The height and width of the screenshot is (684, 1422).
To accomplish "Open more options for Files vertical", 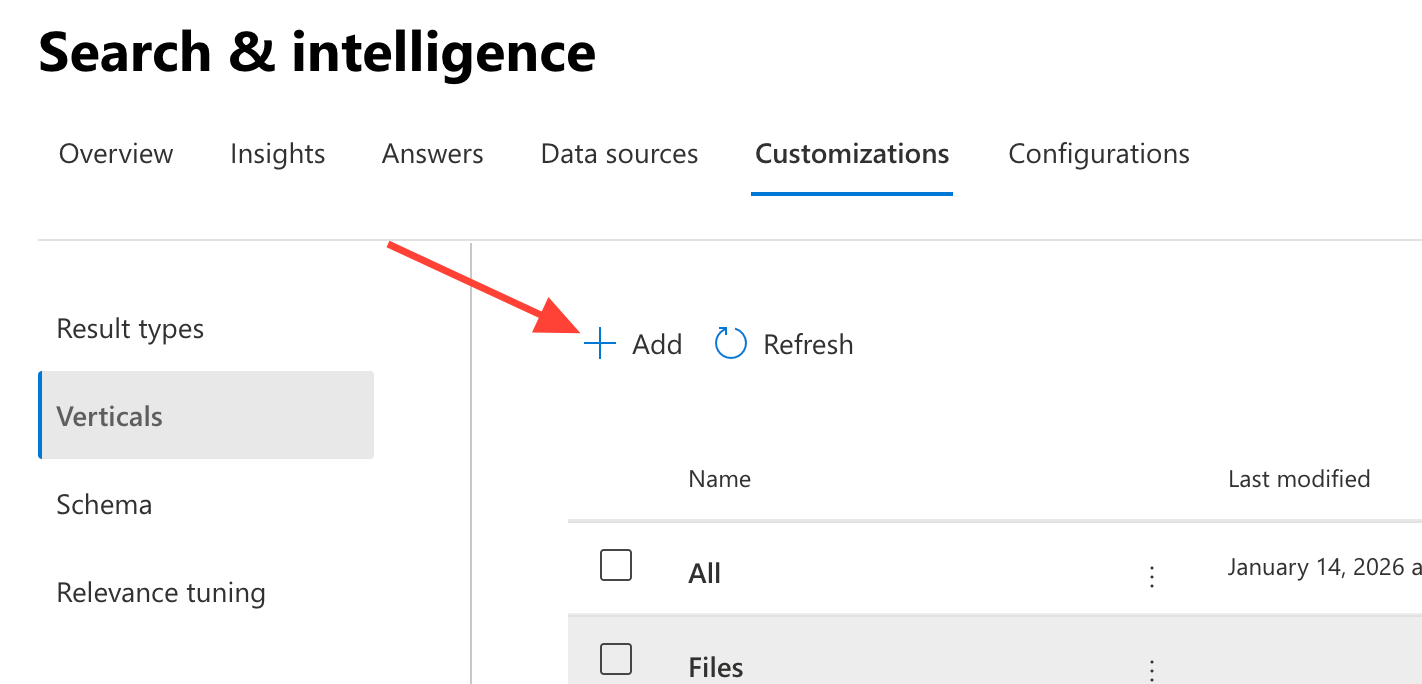I will (1152, 669).
